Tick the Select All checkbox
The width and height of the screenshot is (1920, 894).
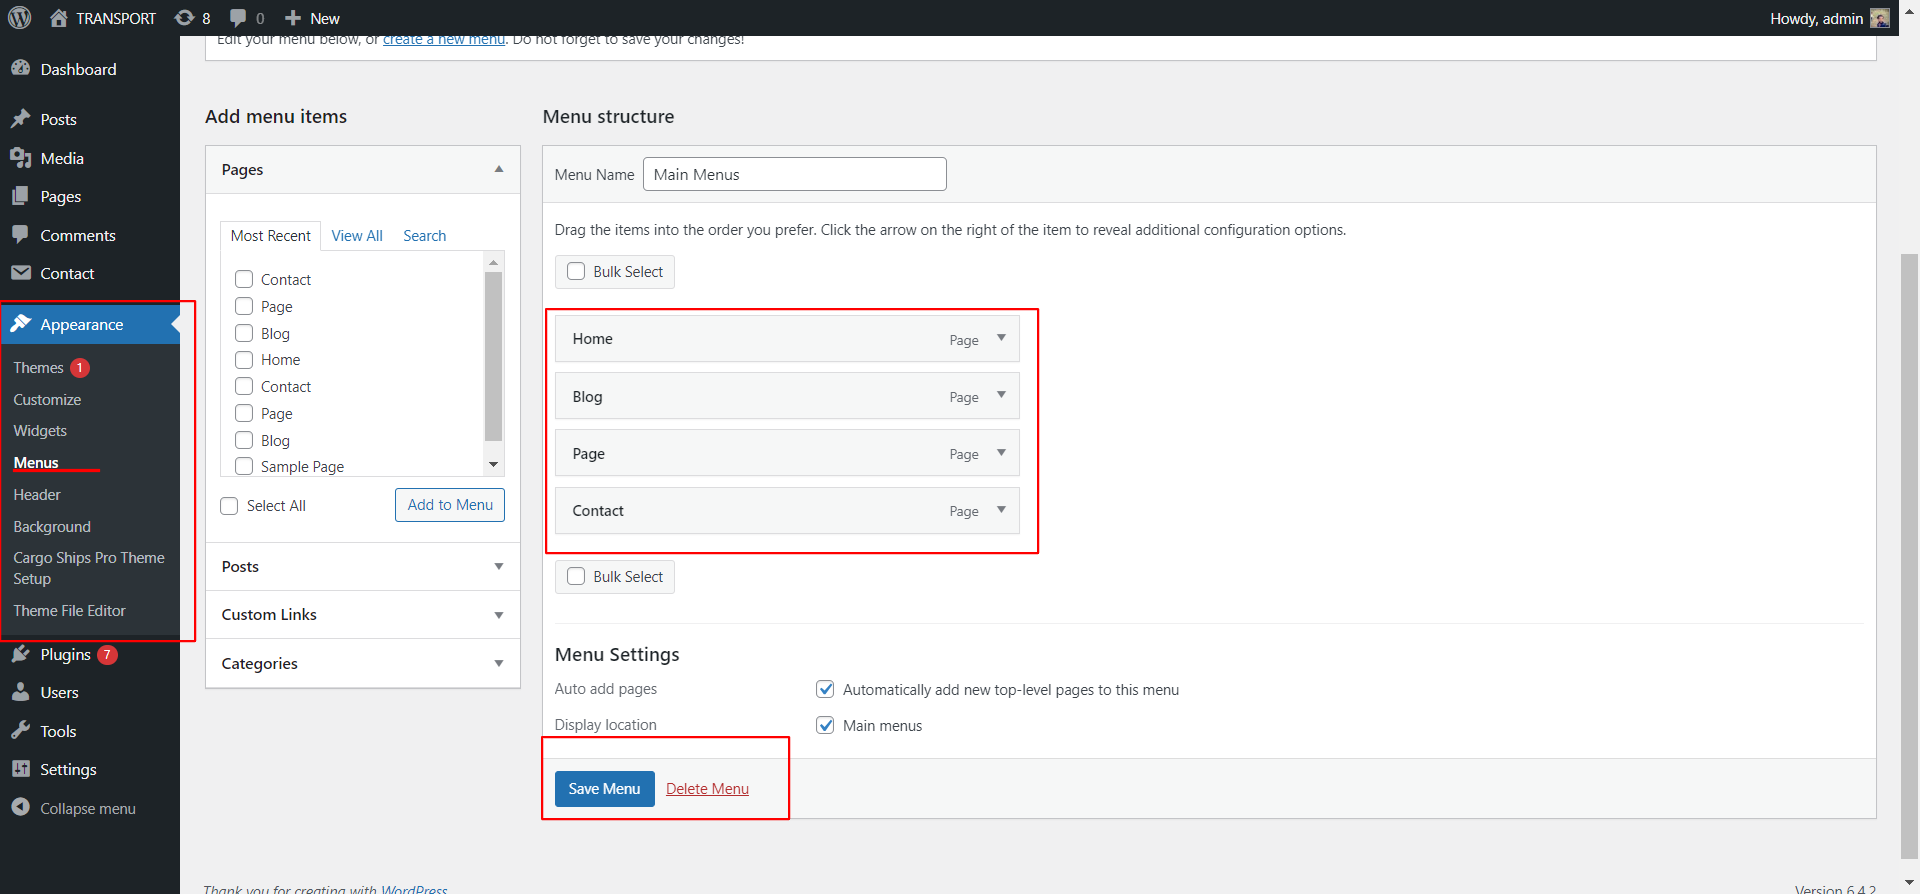coord(230,506)
